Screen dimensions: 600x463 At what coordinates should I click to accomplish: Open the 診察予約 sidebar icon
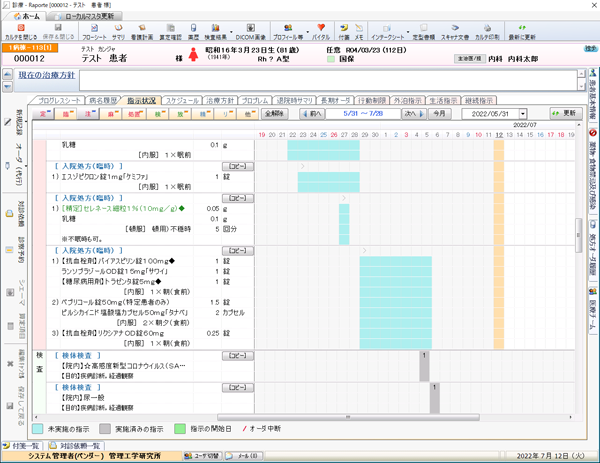pos(9,250)
